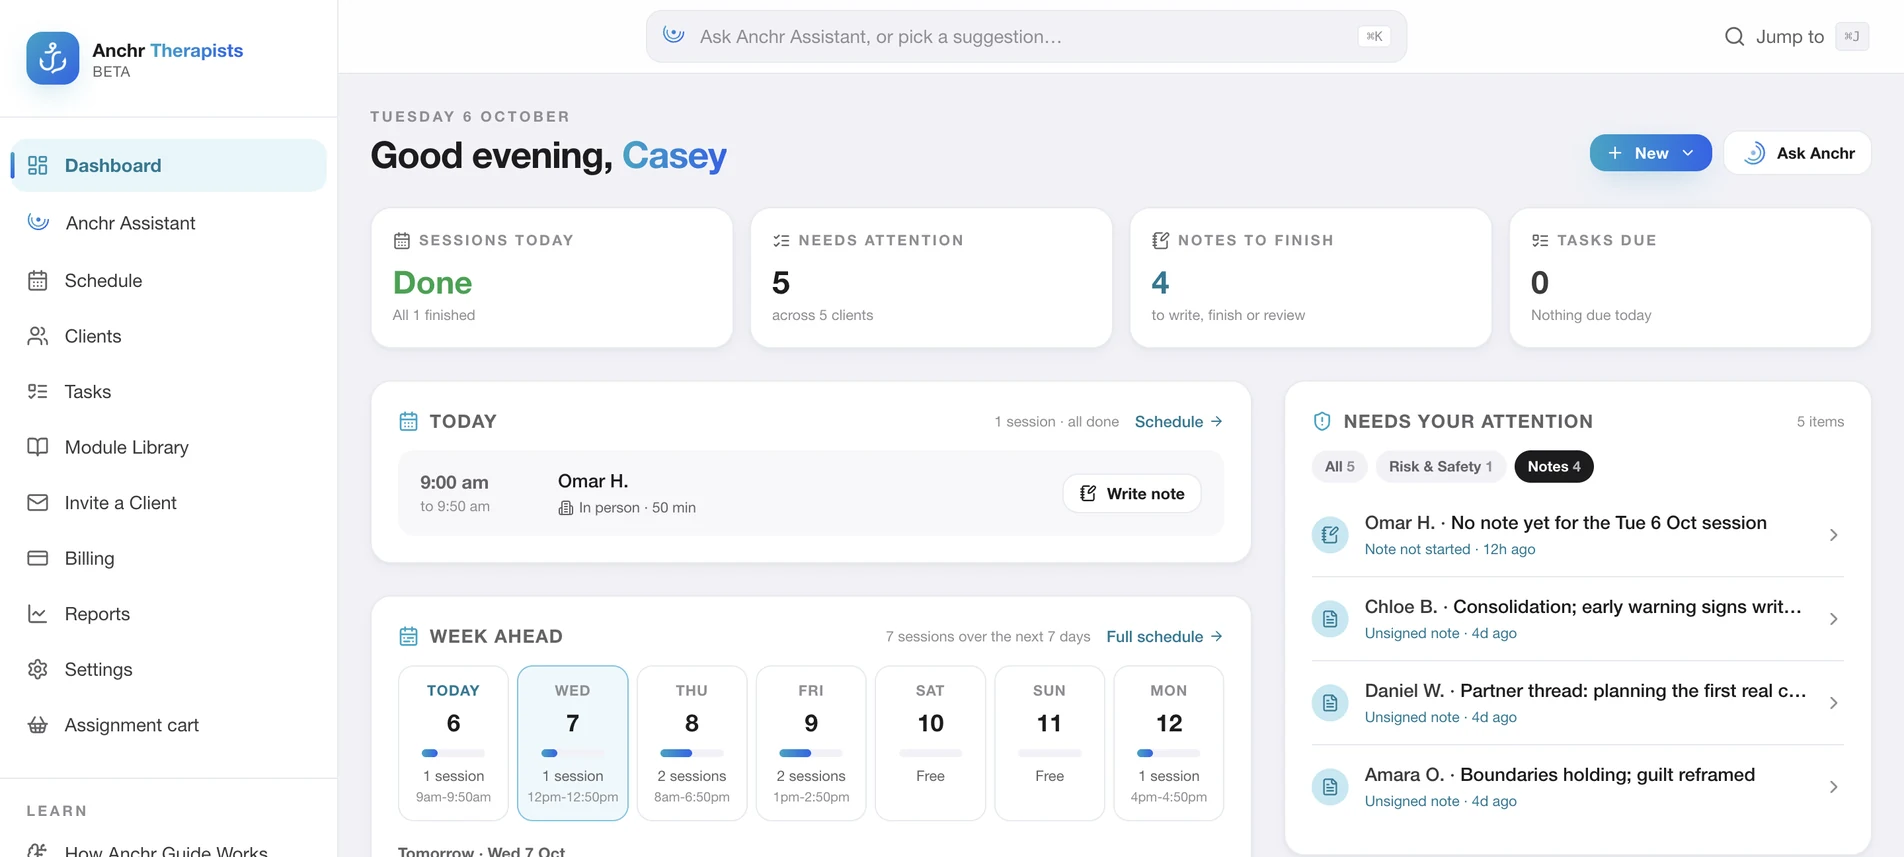Click the Tasks checklist icon in sidebar

pyautogui.click(x=38, y=392)
